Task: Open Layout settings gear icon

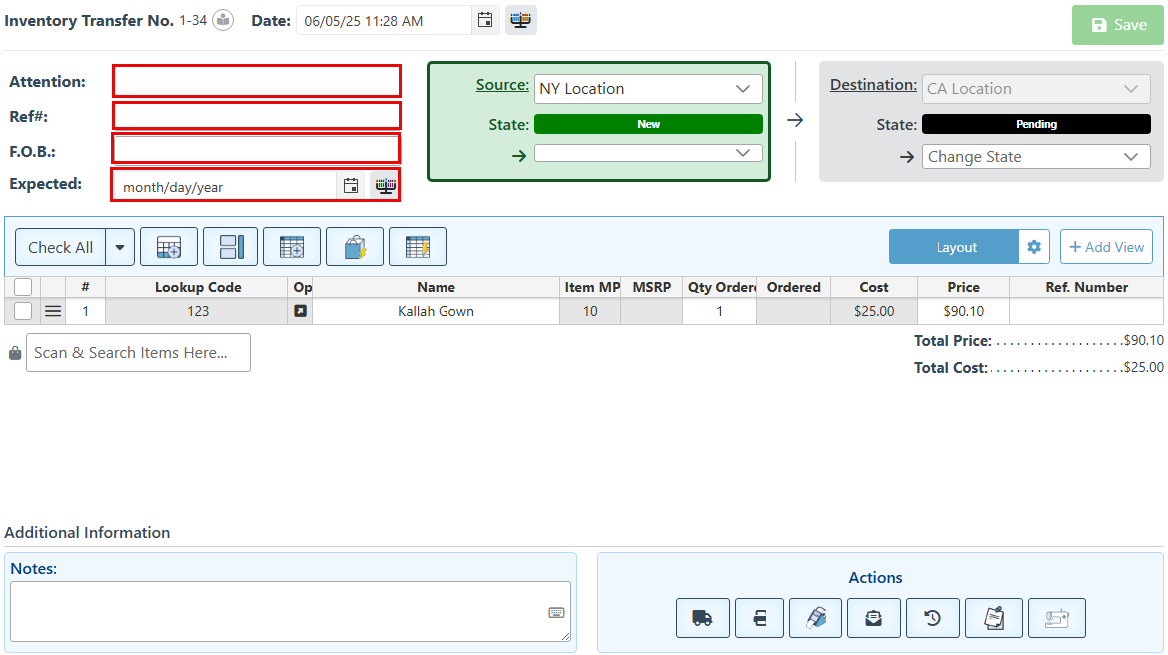Action: [x=1034, y=247]
